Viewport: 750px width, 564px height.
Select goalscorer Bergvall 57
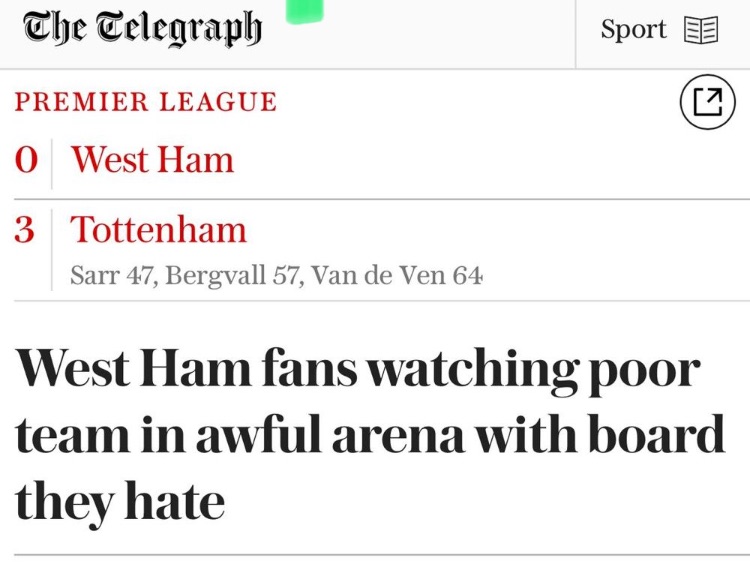coord(231,275)
